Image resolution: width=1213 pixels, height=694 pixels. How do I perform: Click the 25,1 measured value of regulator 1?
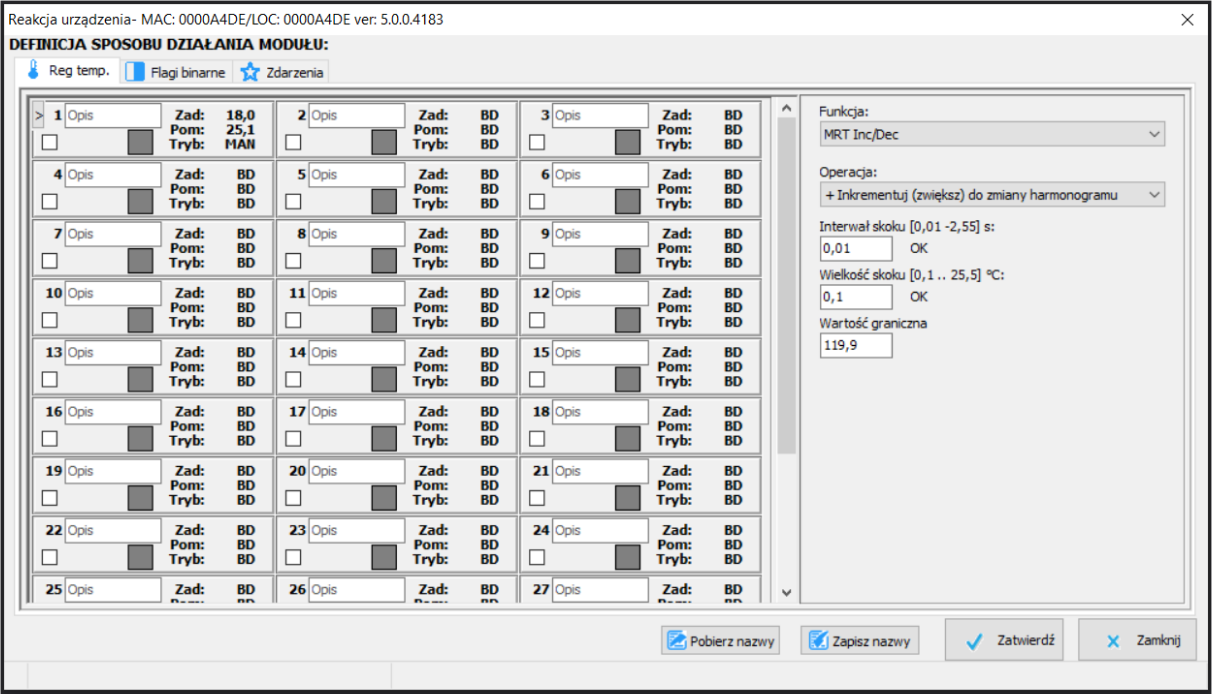[x=241, y=129]
